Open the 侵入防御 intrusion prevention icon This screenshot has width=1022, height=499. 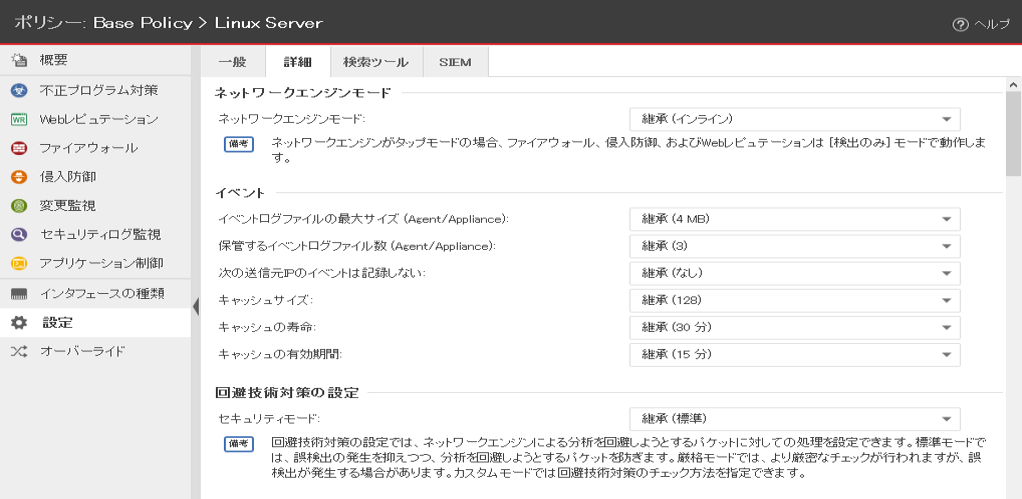pos(18,177)
